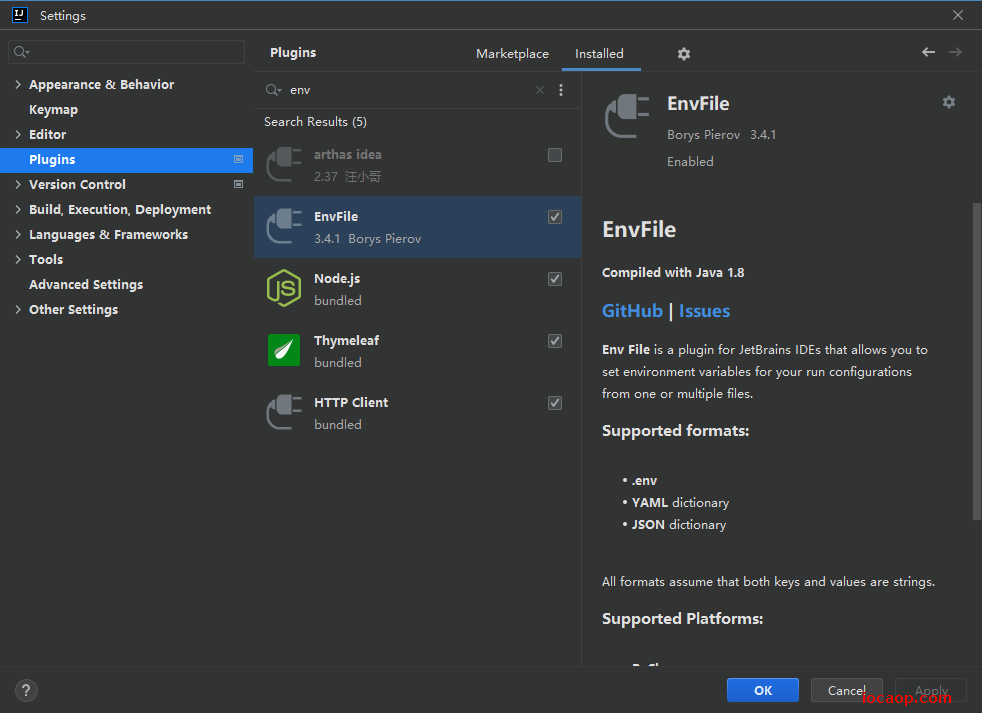Click the settings search magnifier icon
The height and width of the screenshot is (713, 982).
click(21, 52)
